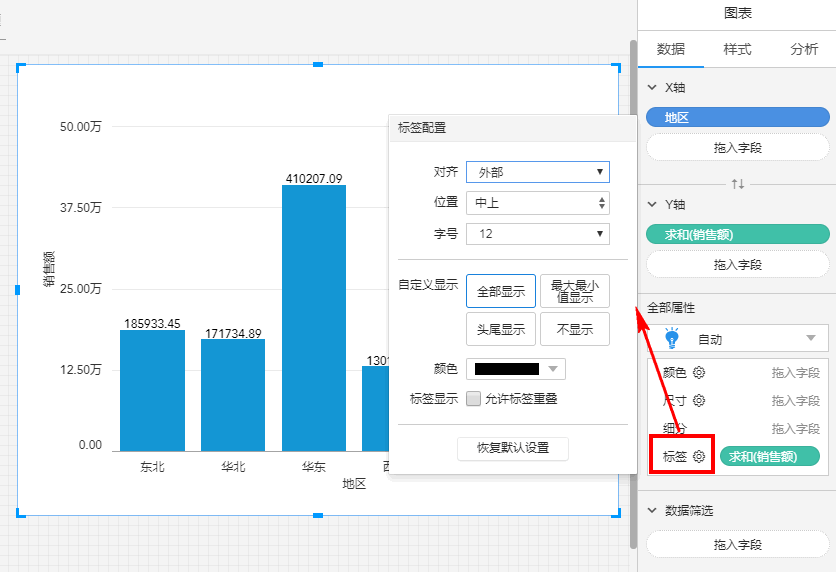Click the swap X/Y axes arrows icon
This screenshot has height=572, width=836.
[x=738, y=184]
